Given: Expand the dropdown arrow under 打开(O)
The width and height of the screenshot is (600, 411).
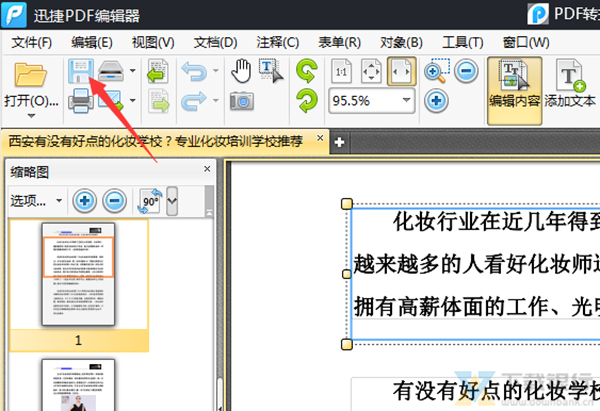Looking at the screenshot, I should click(31, 116).
